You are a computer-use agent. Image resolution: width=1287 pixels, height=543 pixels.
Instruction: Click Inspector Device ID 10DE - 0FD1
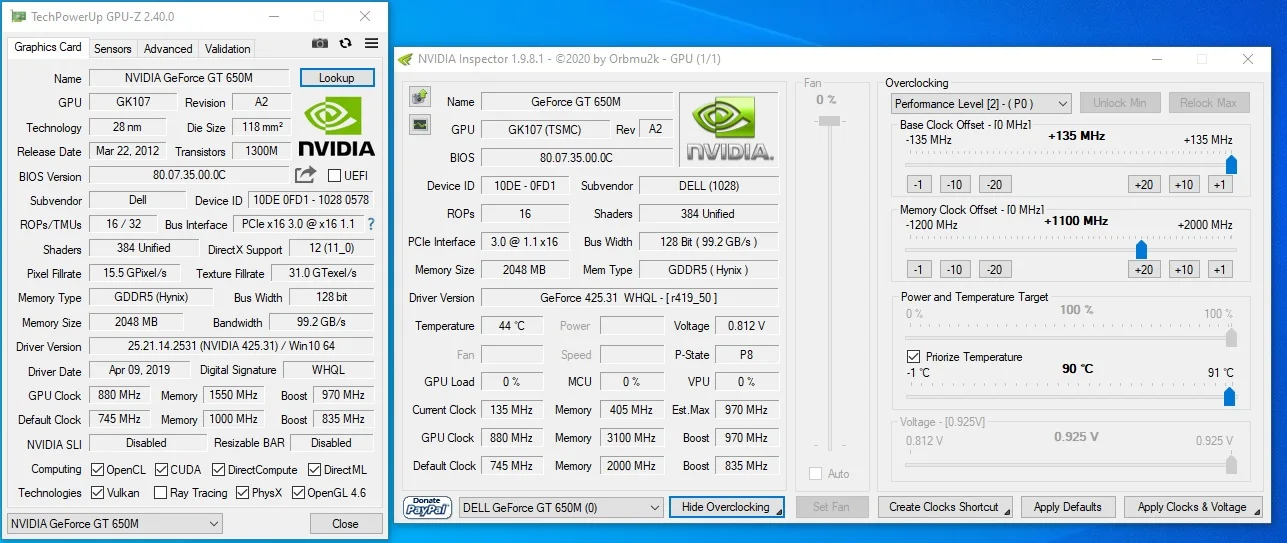click(x=525, y=186)
